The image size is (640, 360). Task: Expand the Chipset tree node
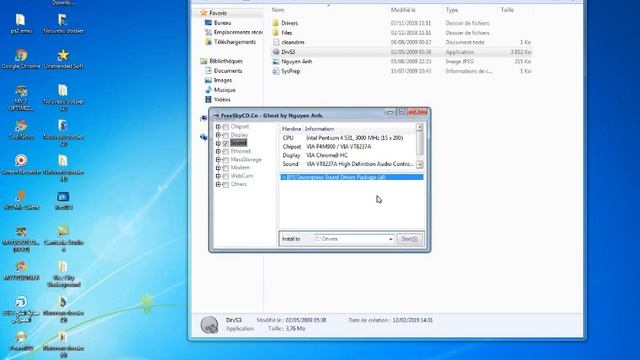pyautogui.click(x=218, y=127)
